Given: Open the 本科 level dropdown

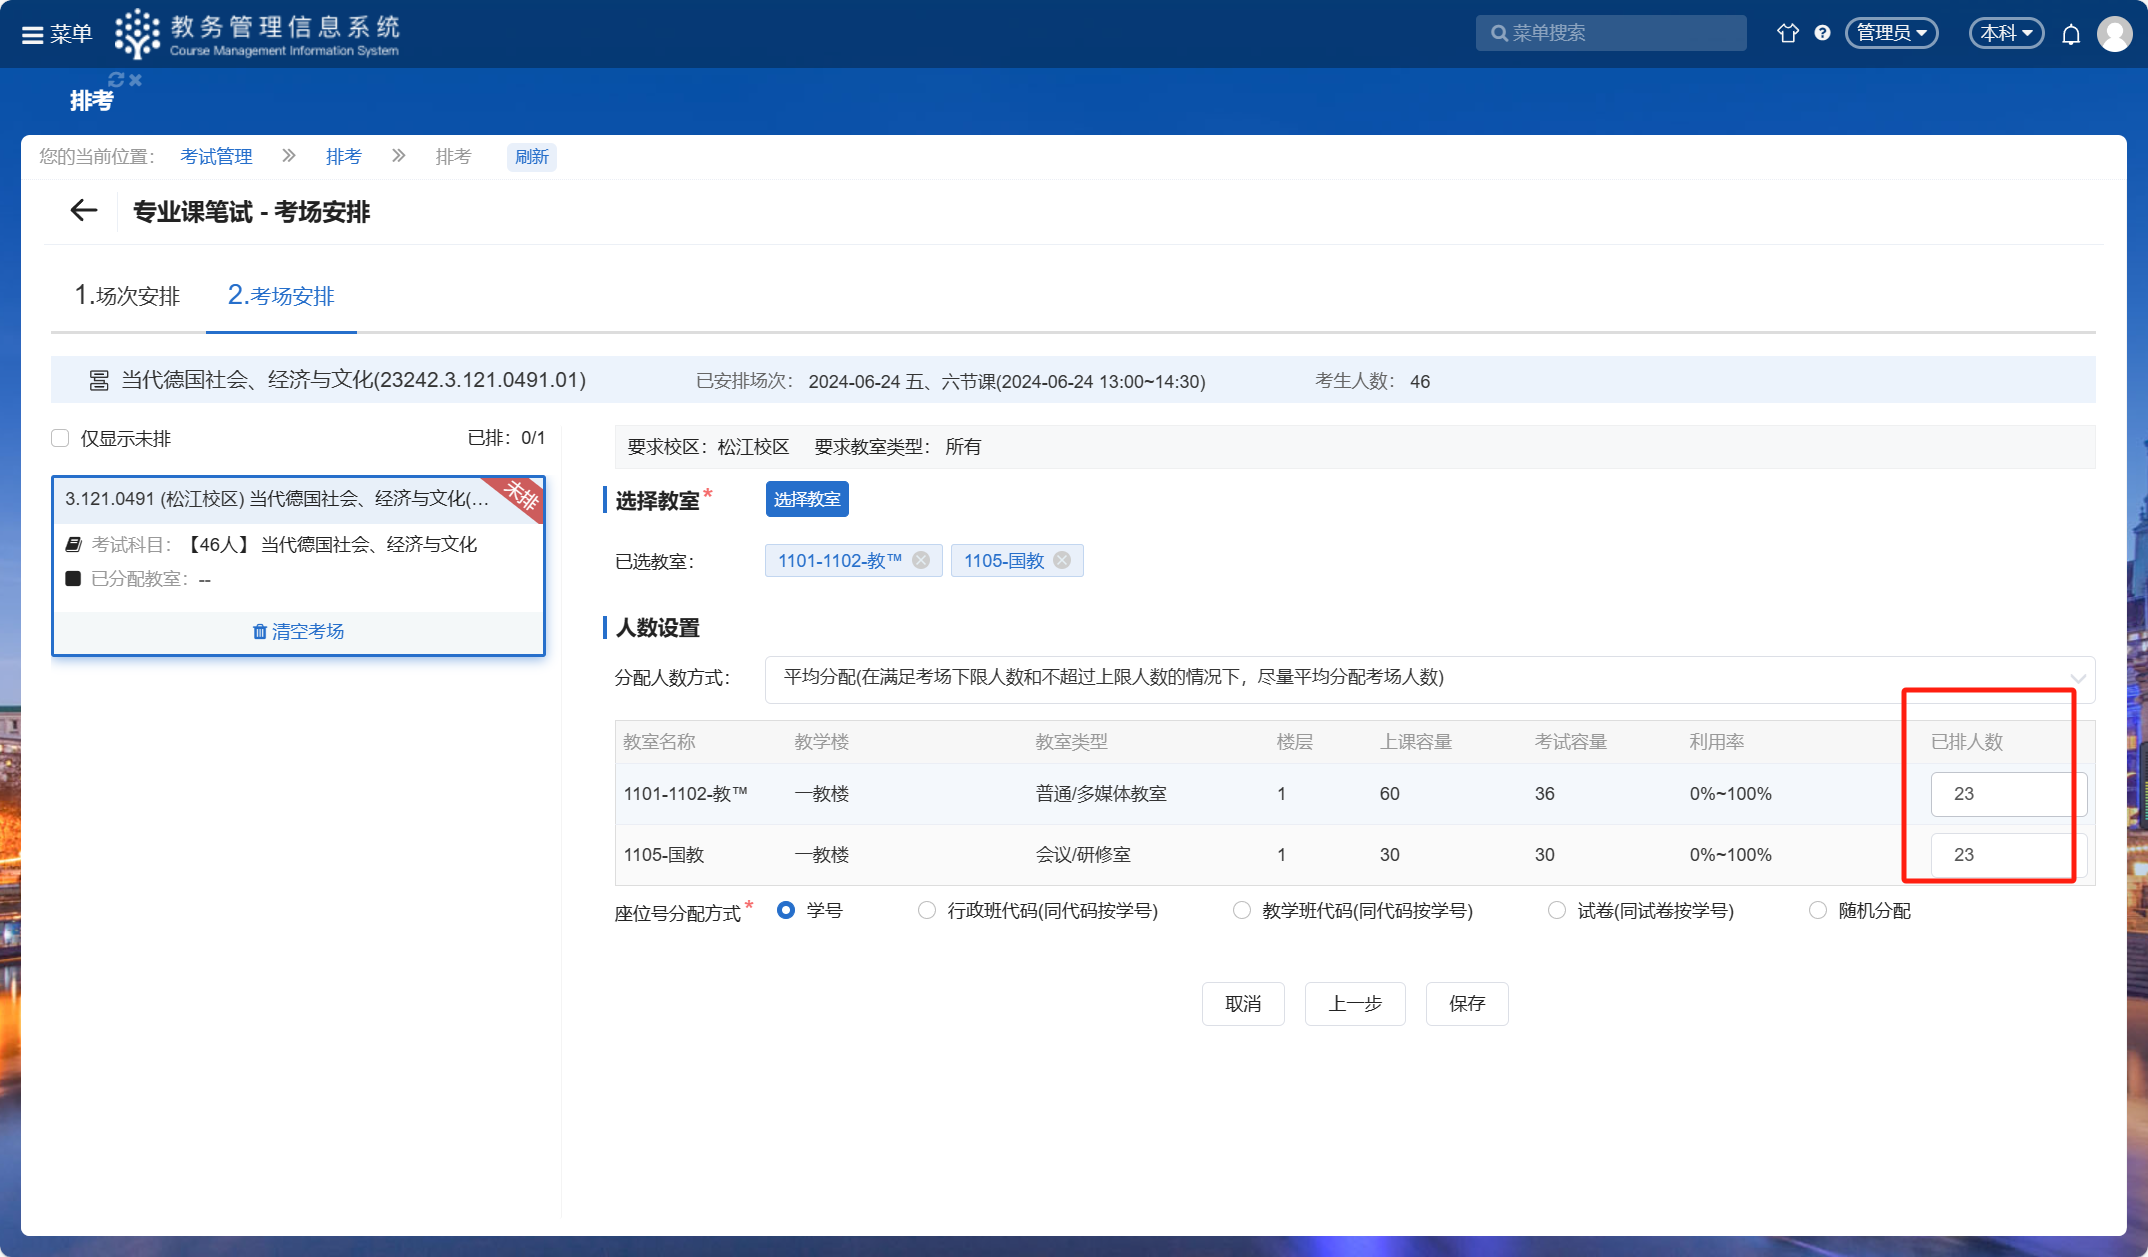Looking at the screenshot, I should pos(2006,33).
